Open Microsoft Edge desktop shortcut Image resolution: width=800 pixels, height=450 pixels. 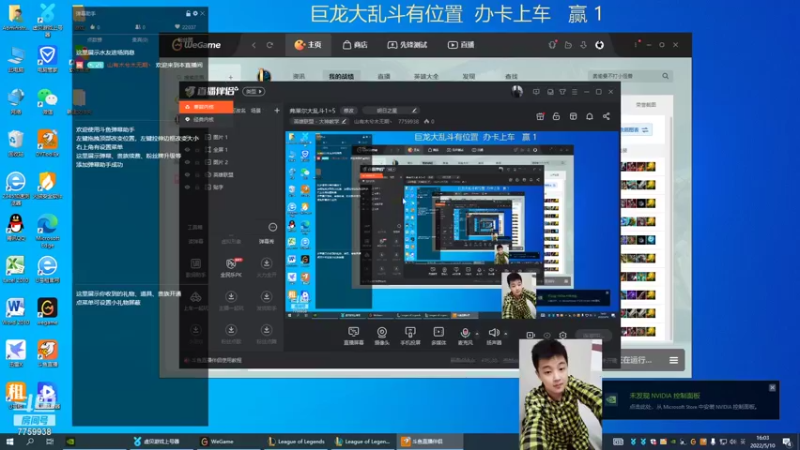[x=47, y=231]
